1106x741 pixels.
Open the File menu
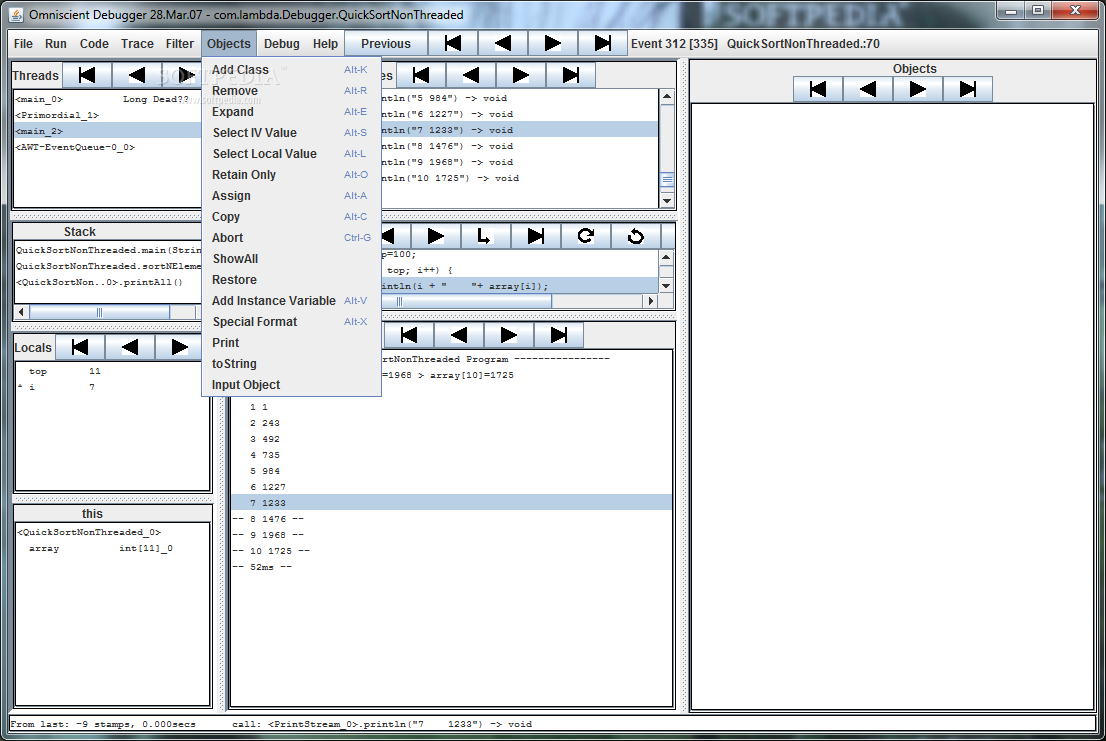23,44
